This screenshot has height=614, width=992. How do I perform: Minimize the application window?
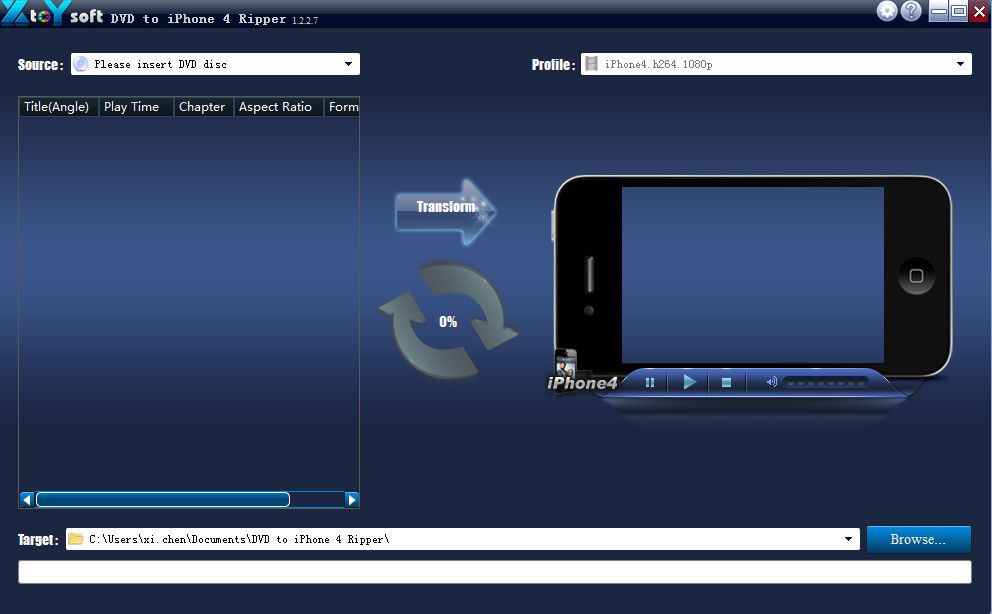939,11
